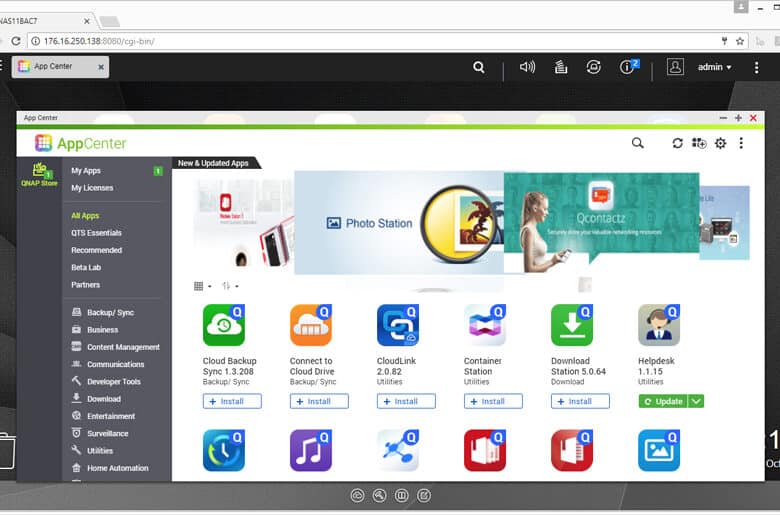The width and height of the screenshot is (780, 515).
Task: Click Container Station app icon
Action: [x=485, y=325]
